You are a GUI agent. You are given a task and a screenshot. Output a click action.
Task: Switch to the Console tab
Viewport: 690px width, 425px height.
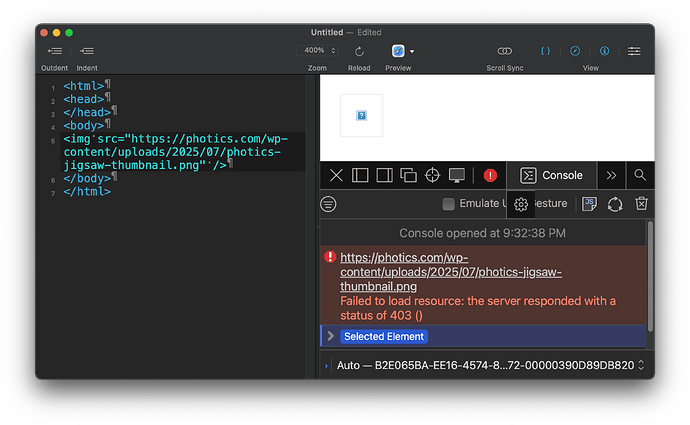[x=551, y=175]
